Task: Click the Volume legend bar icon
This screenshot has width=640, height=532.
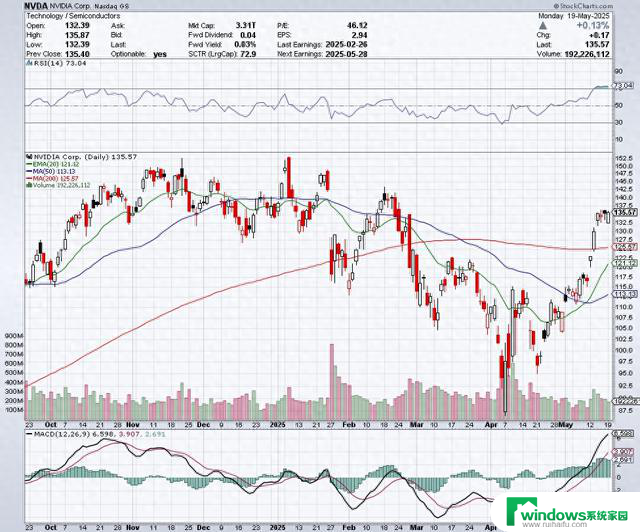Action: click(29, 185)
